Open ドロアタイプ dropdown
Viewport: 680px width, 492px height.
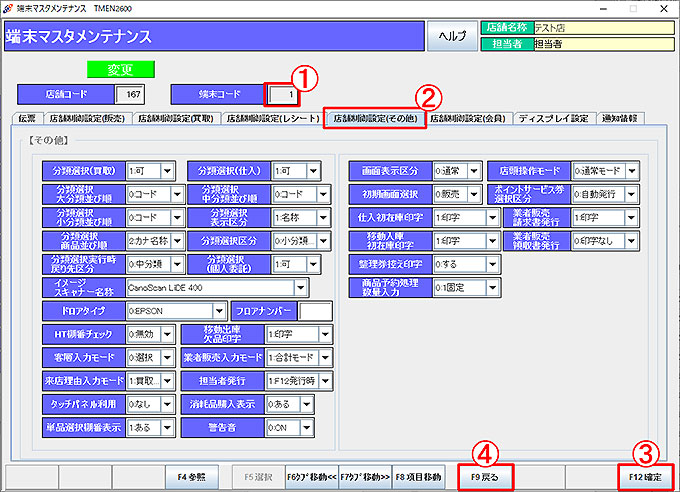219,311
